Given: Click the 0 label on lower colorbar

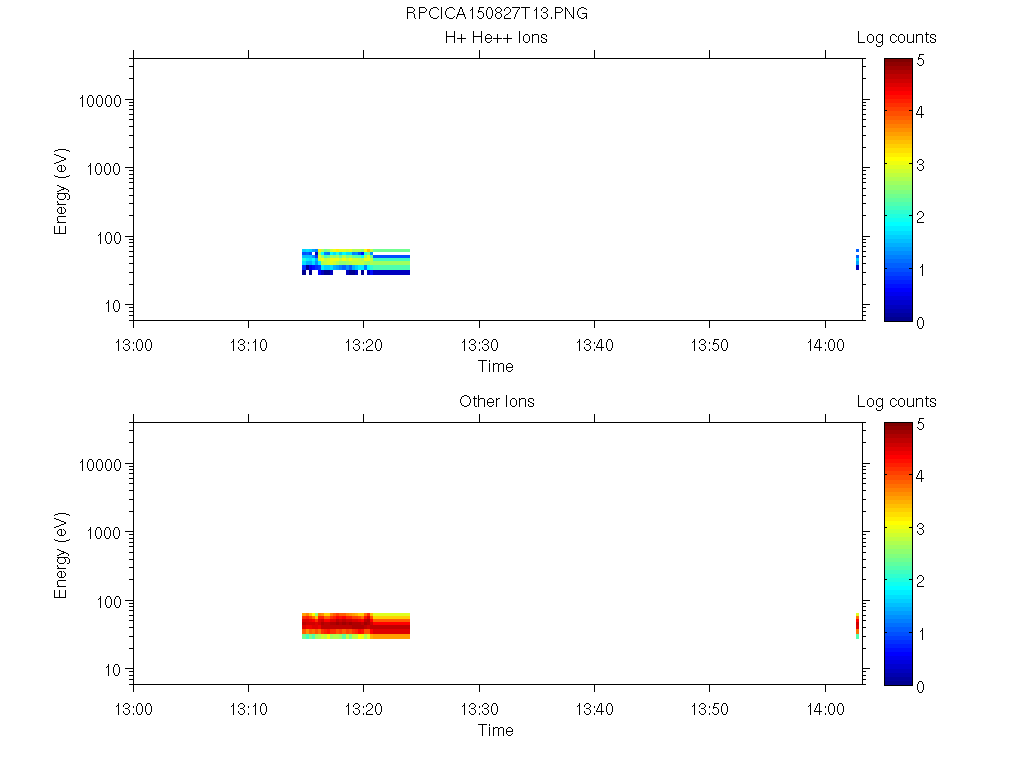Looking at the screenshot, I should click(x=920, y=686).
